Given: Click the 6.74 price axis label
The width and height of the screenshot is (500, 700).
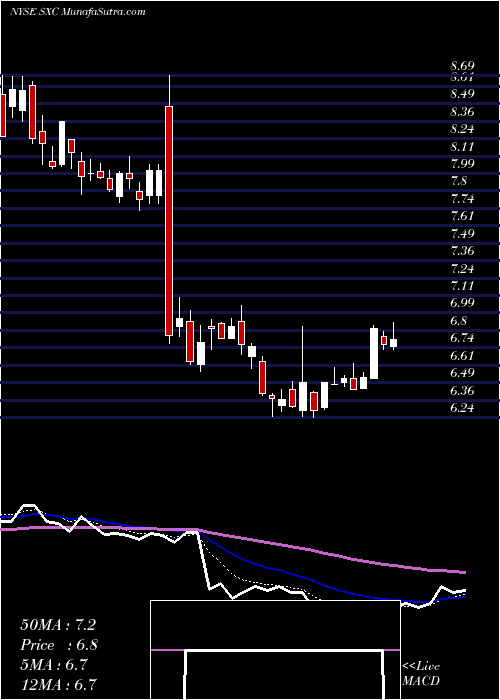Looking at the screenshot, I should click(x=462, y=338).
